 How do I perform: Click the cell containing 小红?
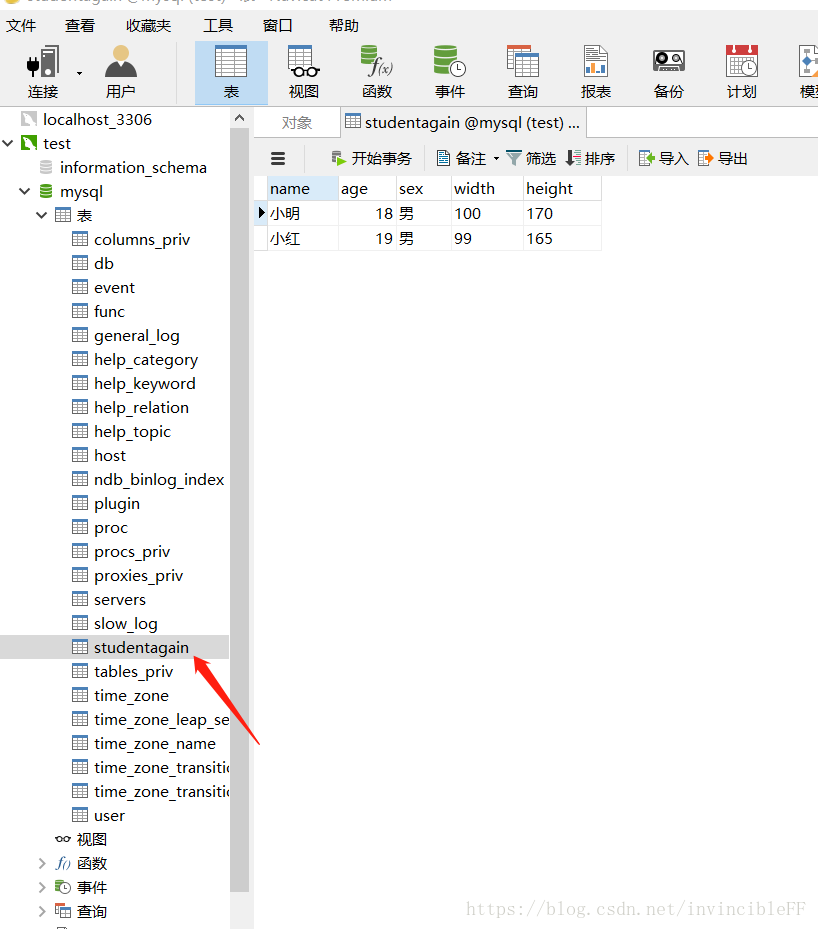[303, 238]
